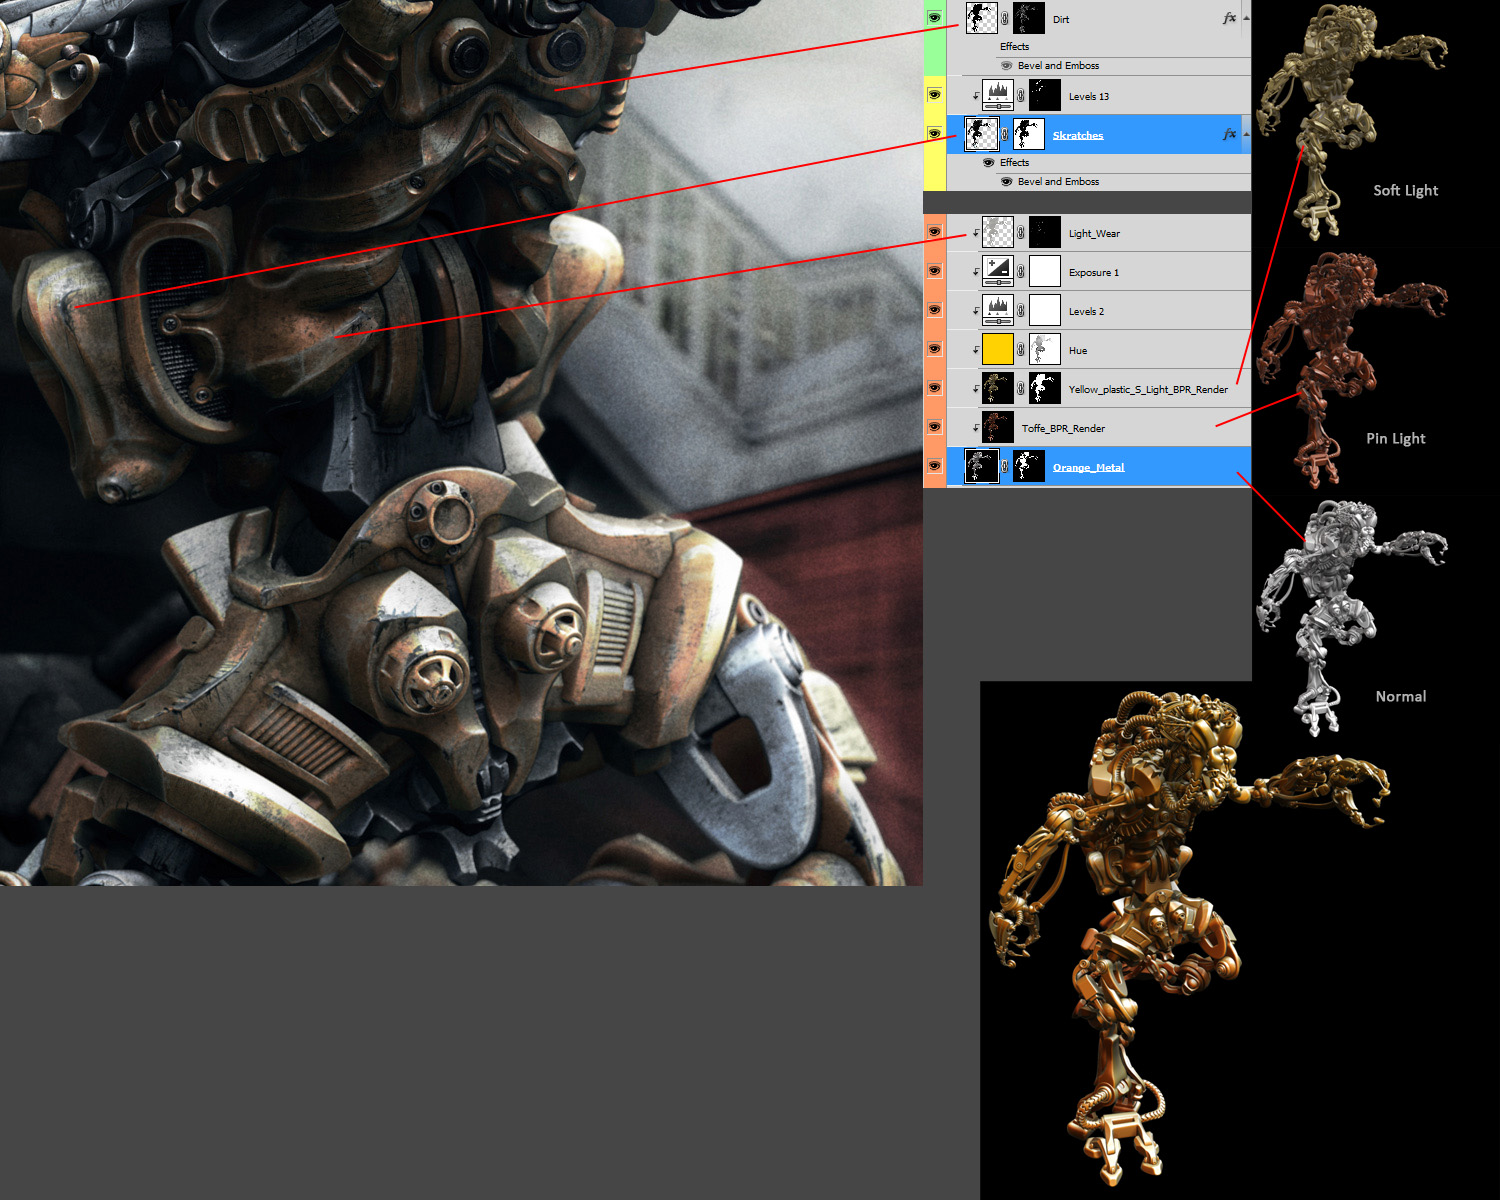
Task: Select the Levels 2 histogram adjustment icon
Action: (998, 310)
